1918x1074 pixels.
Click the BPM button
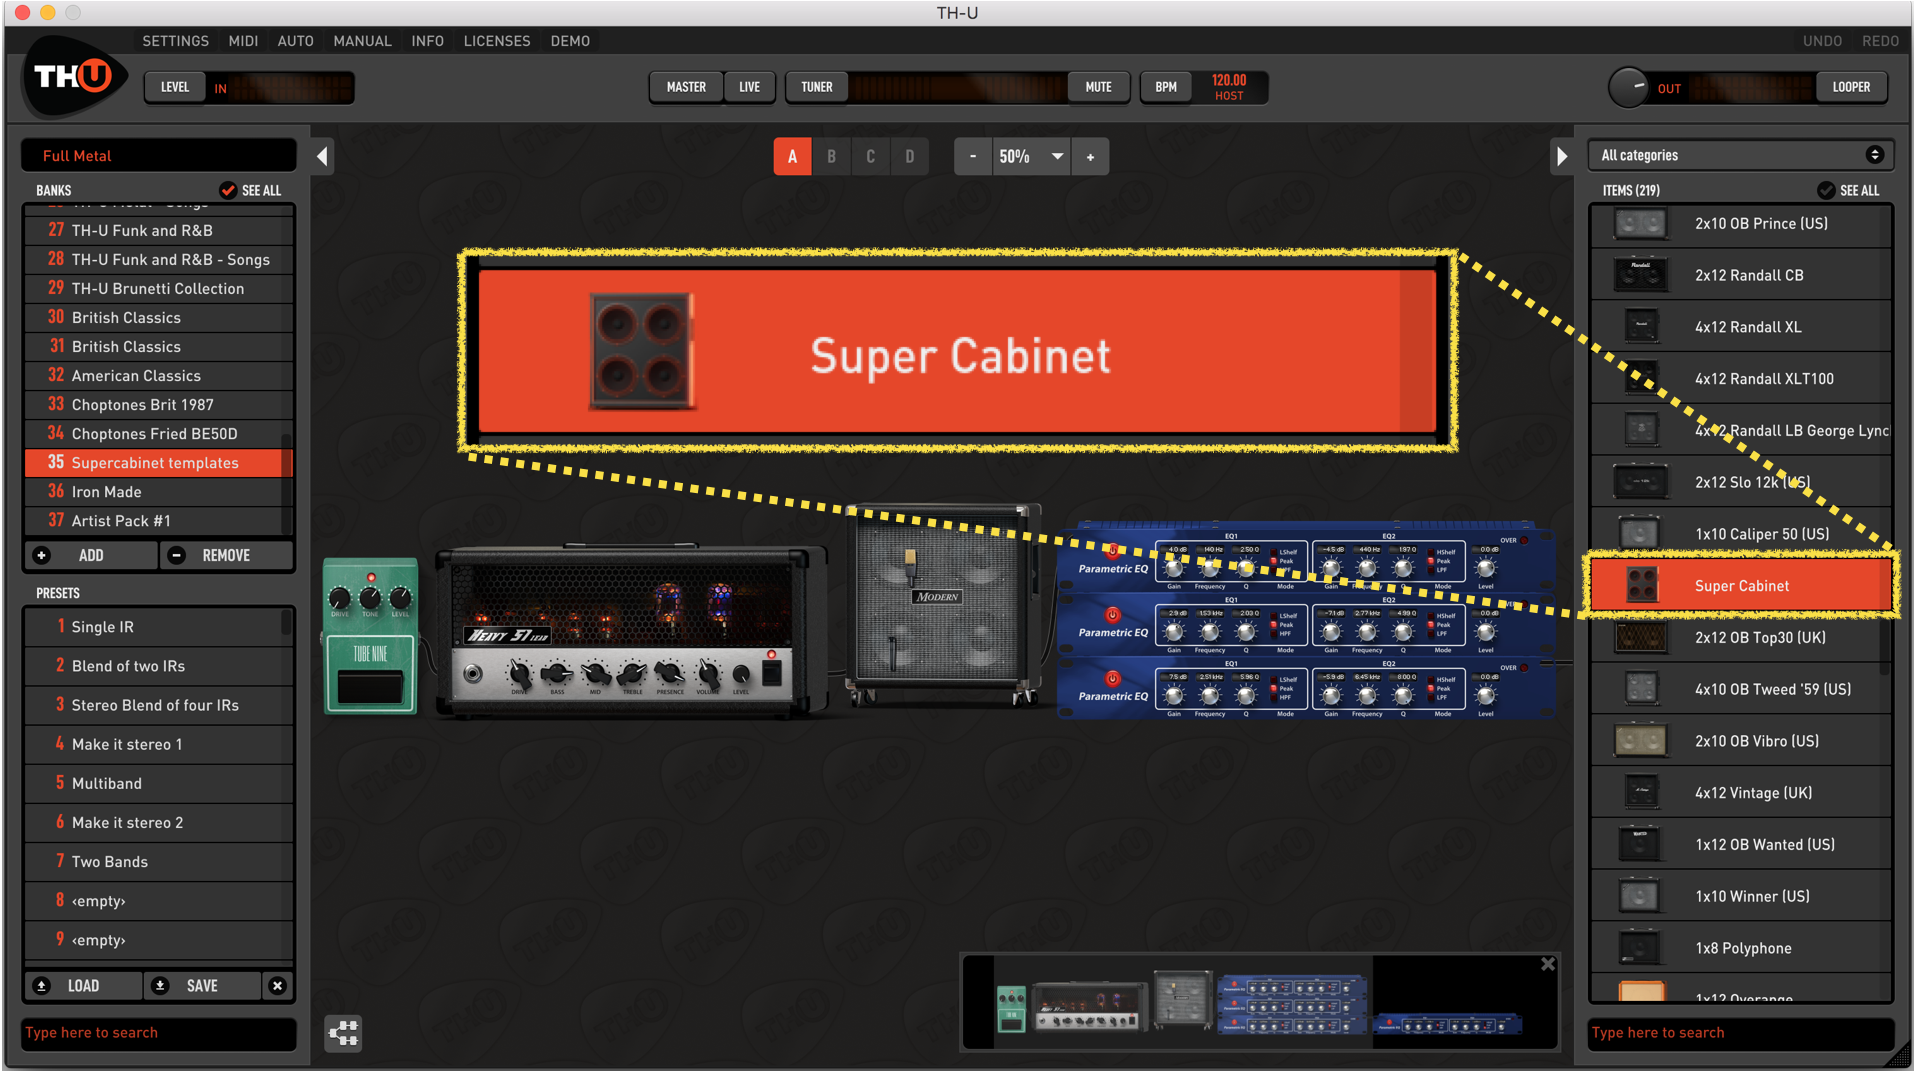1166,87
